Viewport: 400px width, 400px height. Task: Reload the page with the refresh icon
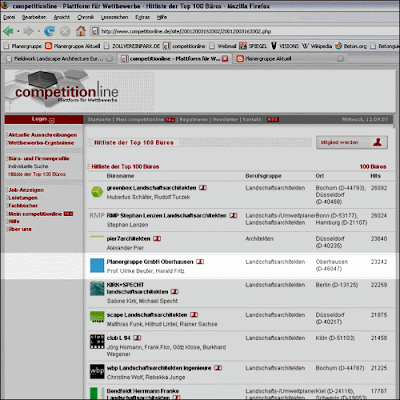[49, 31]
